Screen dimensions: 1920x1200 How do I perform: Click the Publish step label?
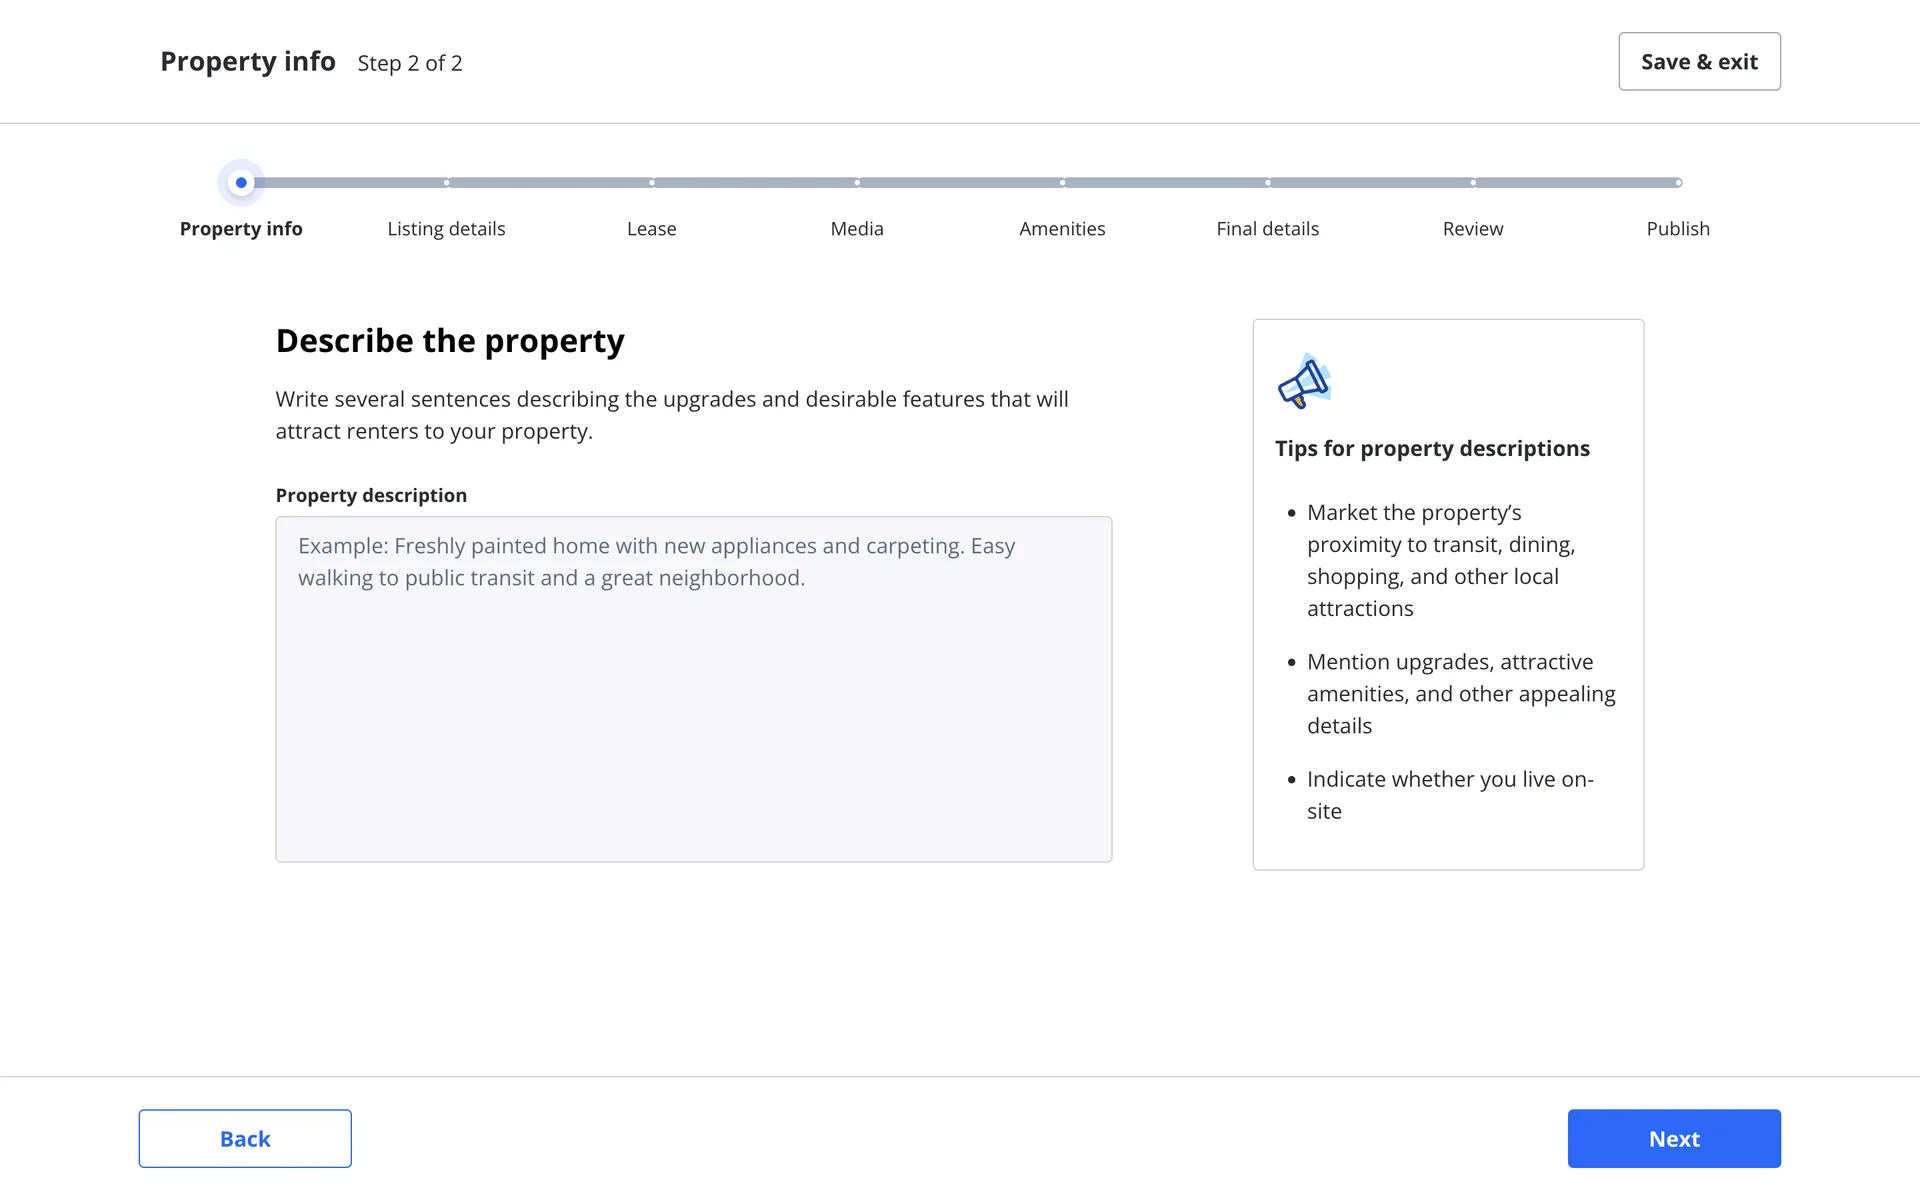1677,229
